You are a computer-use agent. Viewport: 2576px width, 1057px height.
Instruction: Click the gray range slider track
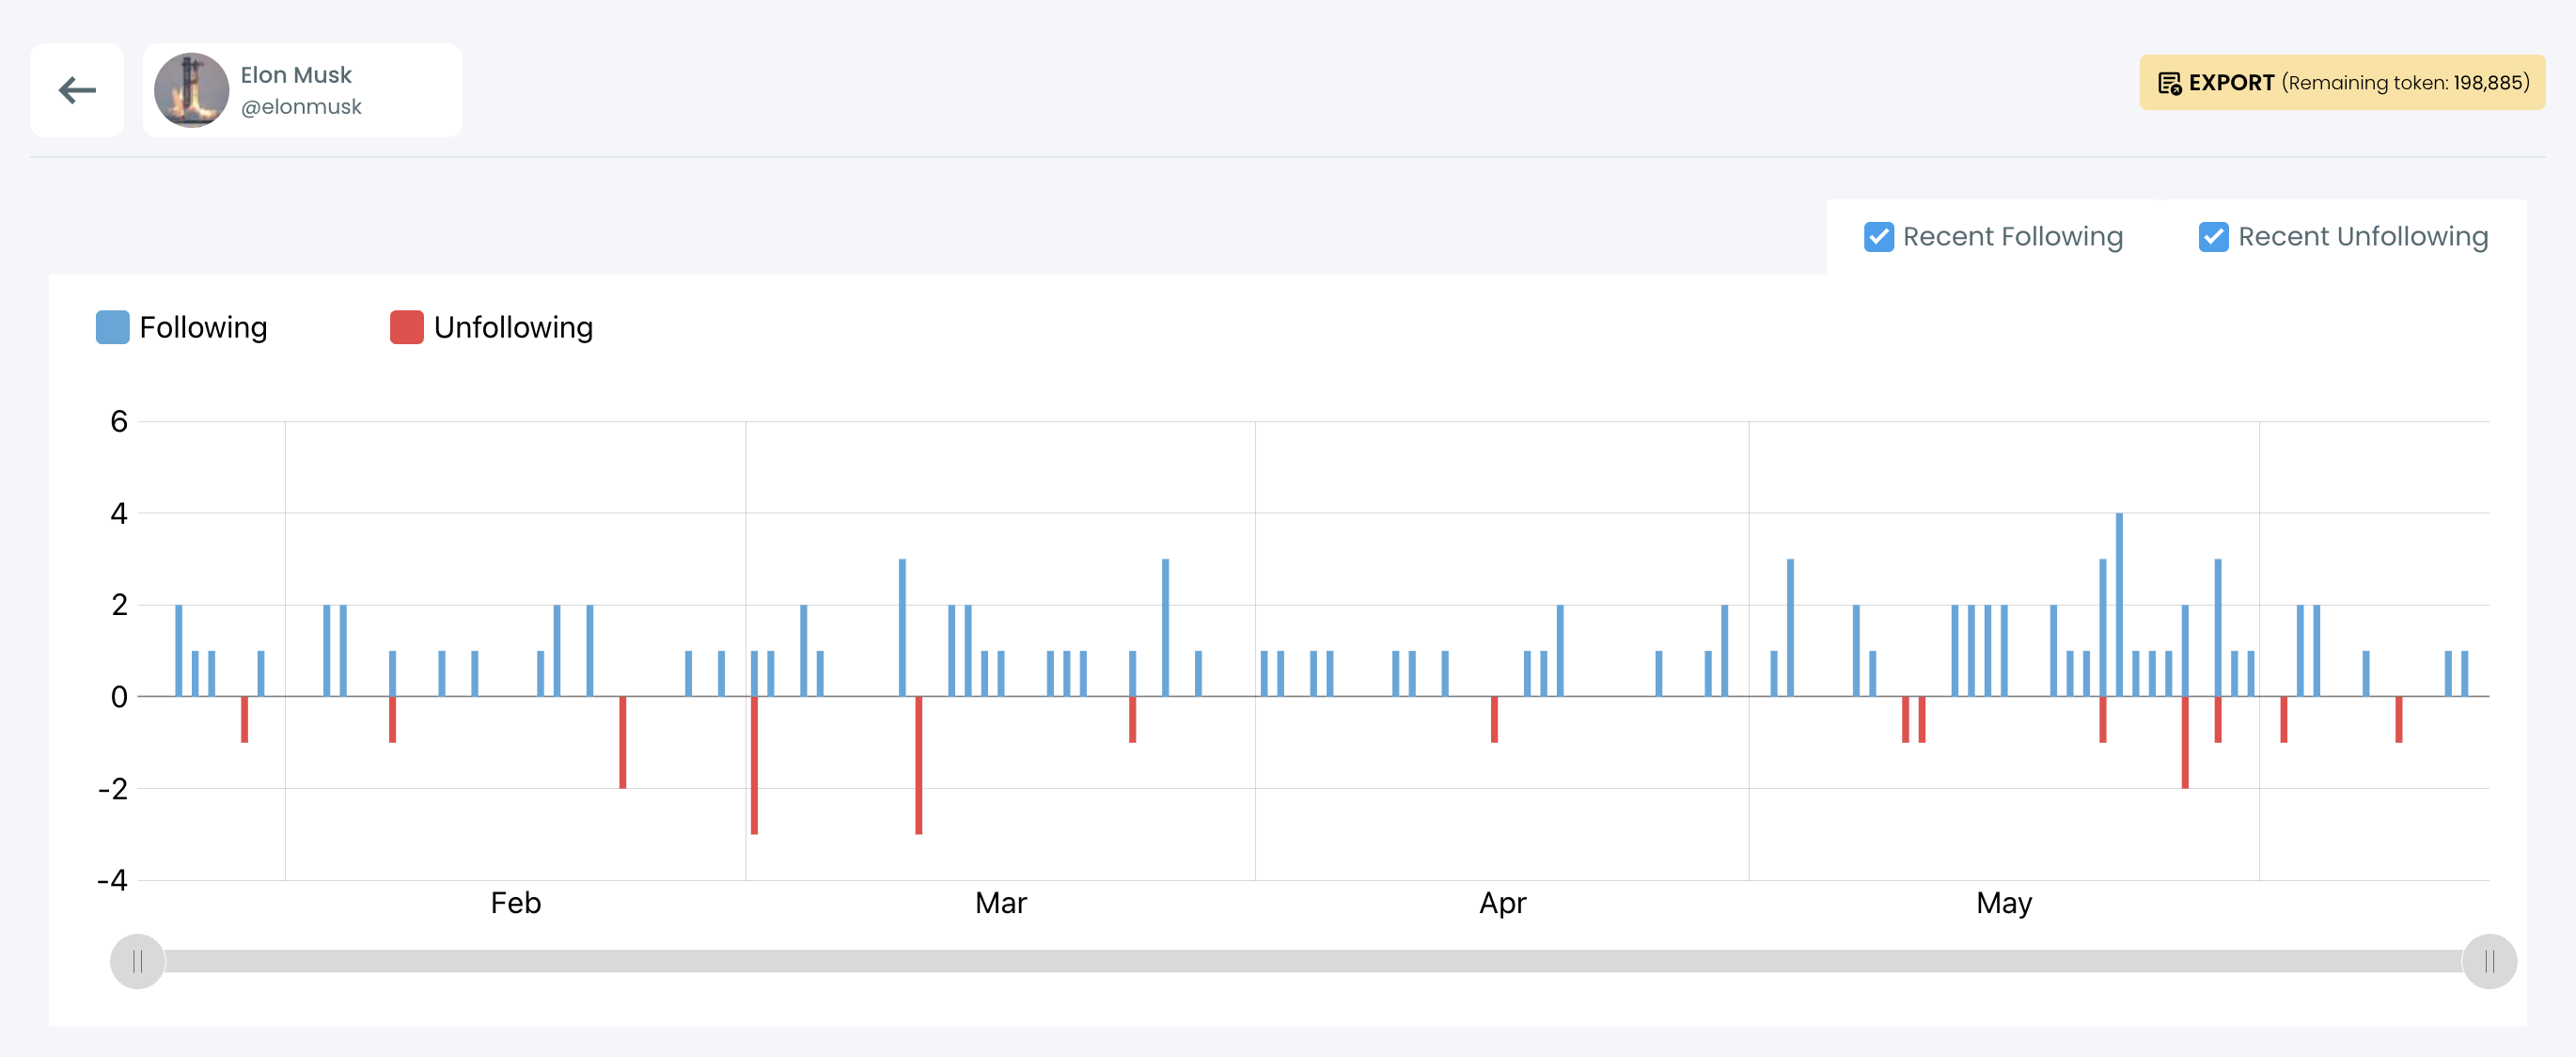pyautogui.click(x=1313, y=961)
